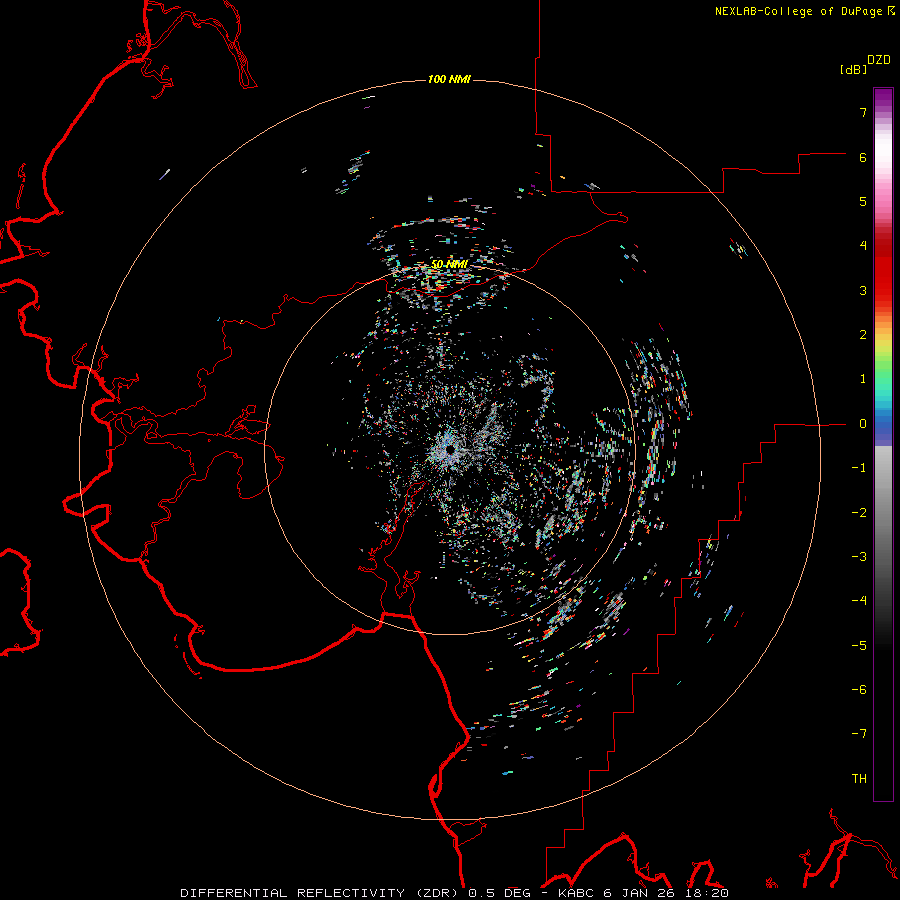Click the radar site center of the sweep

(x=451, y=448)
